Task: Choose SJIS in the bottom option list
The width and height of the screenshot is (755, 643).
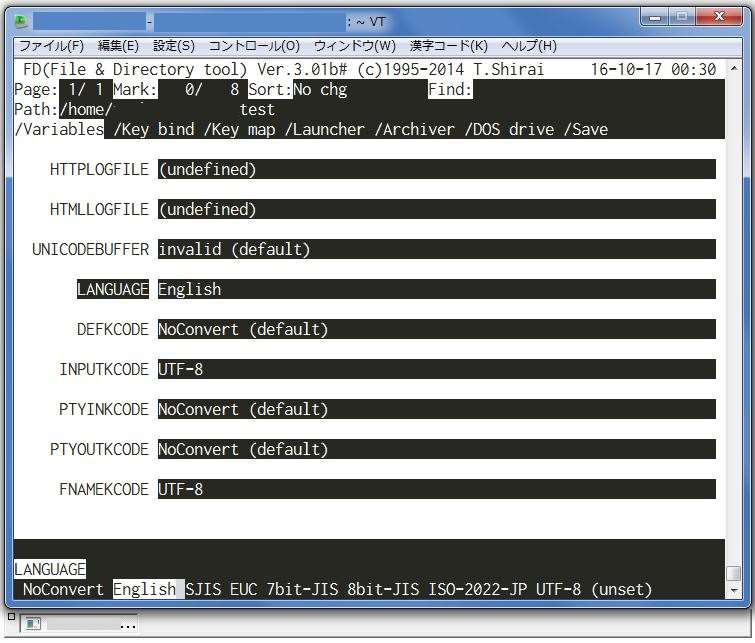Action: 203,590
